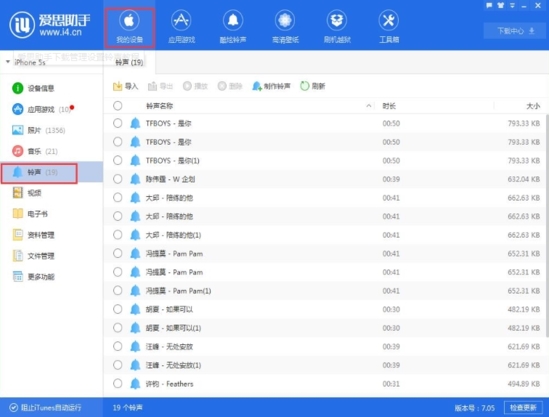549x417 pixels.
Task: Open the 应用游戏 App Store icon
Action: [x=181, y=20]
